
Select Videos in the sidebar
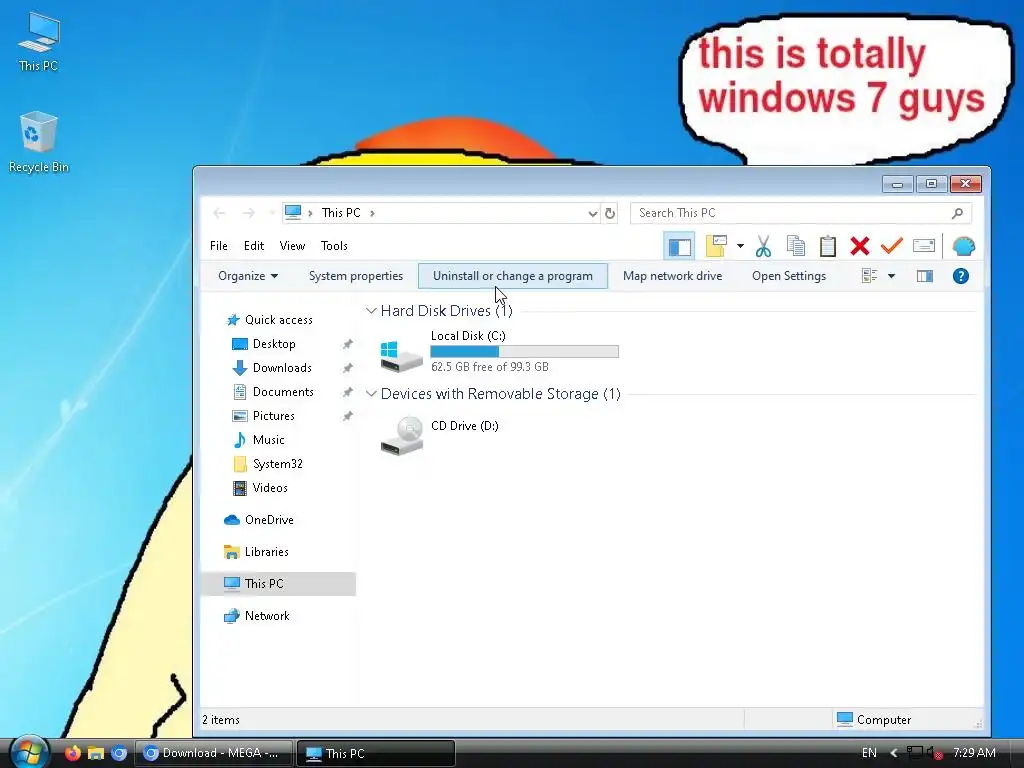click(270, 488)
